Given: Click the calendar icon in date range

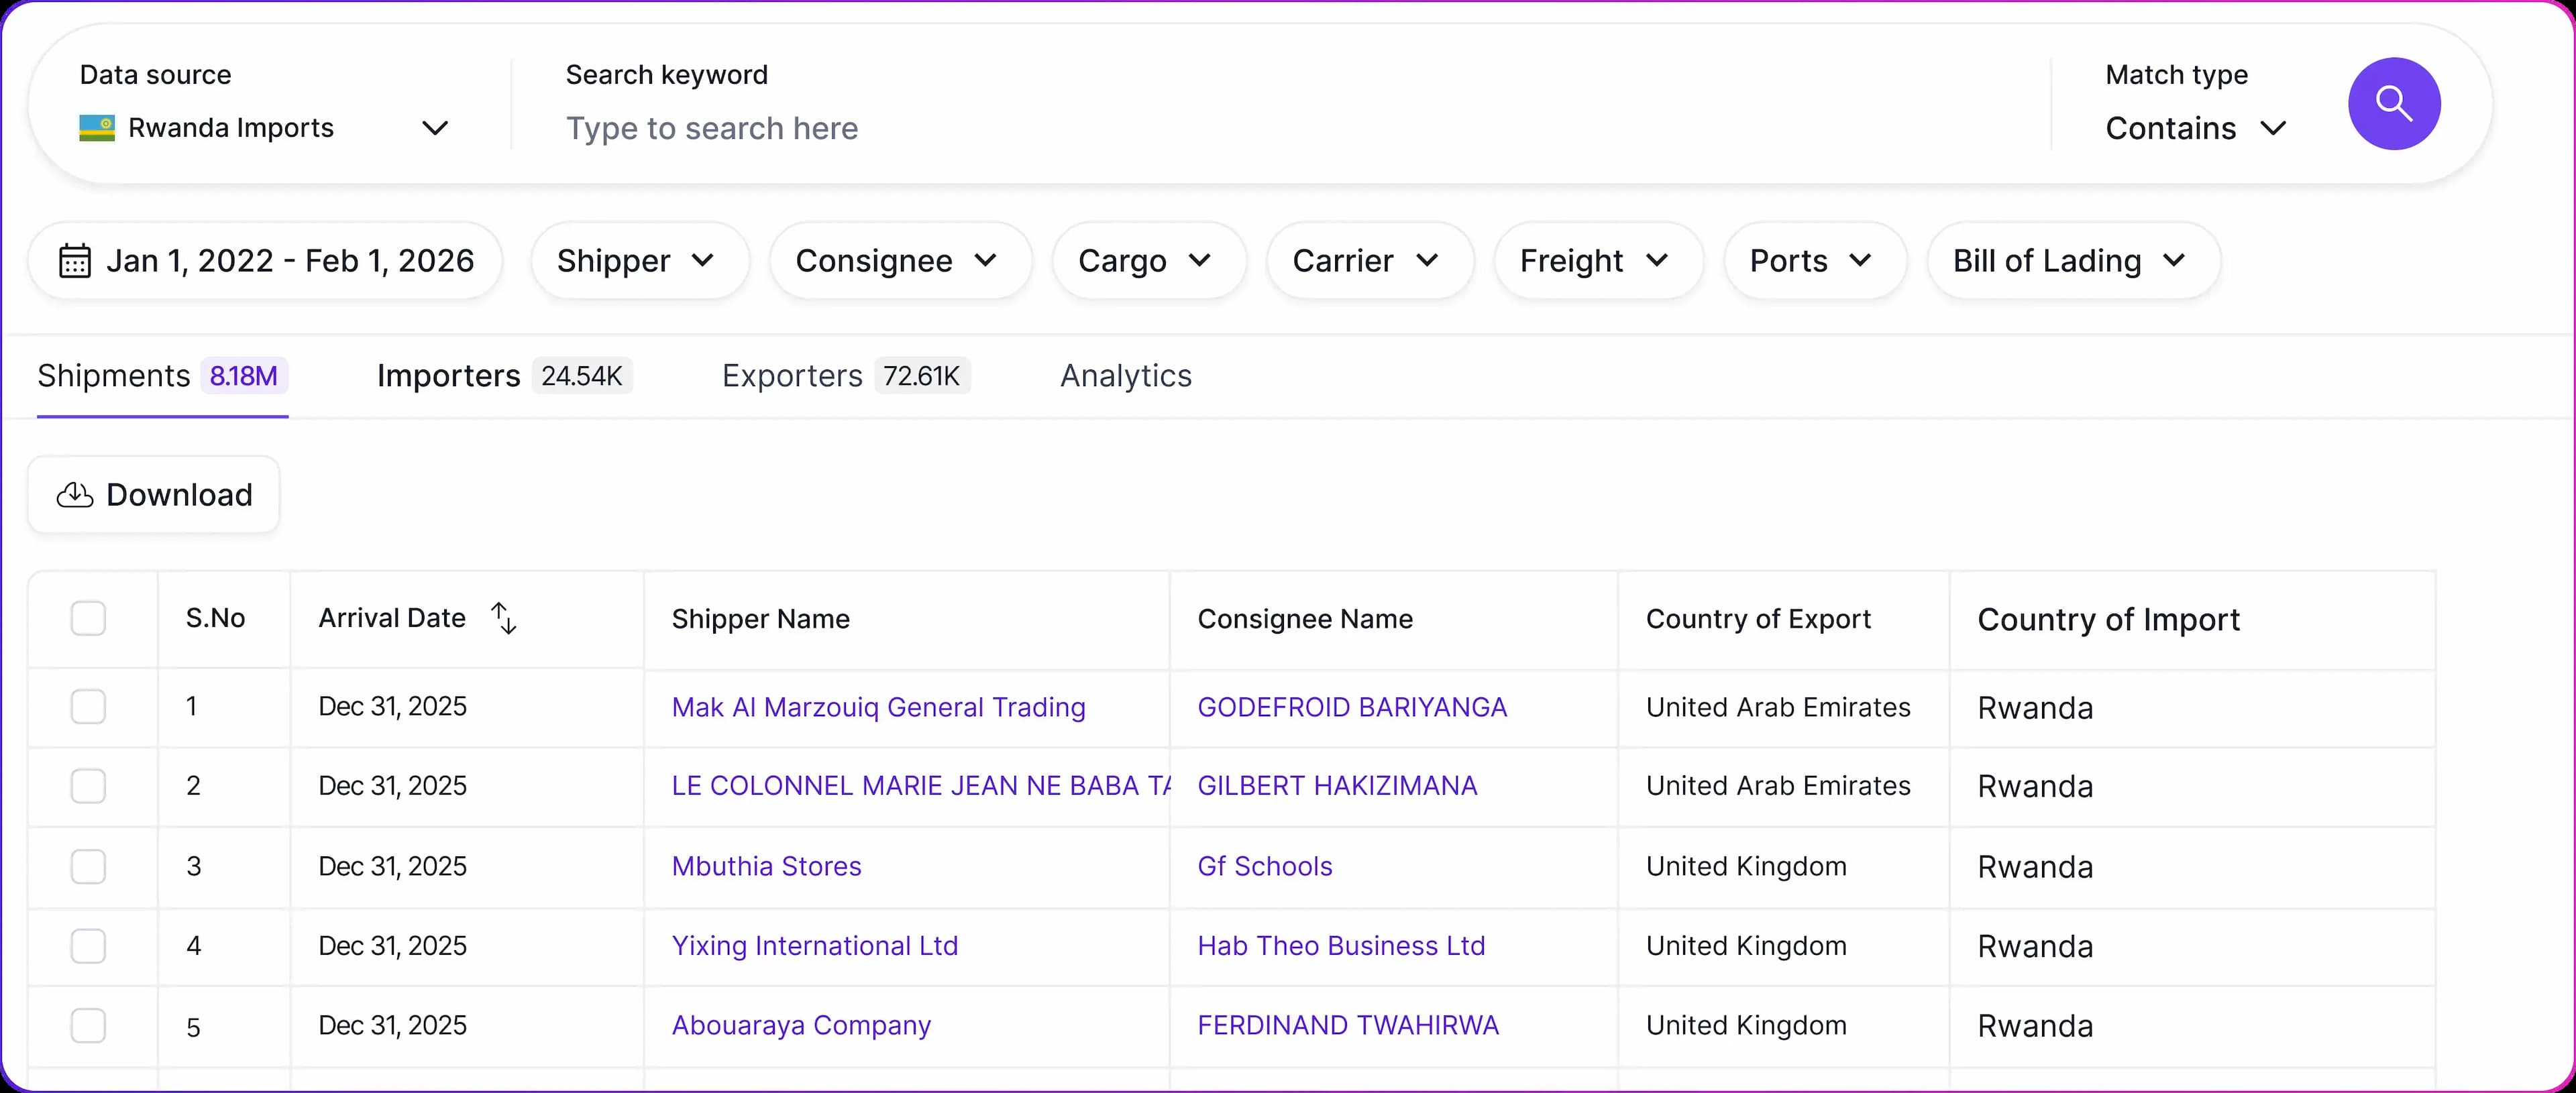Looking at the screenshot, I should [x=75, y=261].
